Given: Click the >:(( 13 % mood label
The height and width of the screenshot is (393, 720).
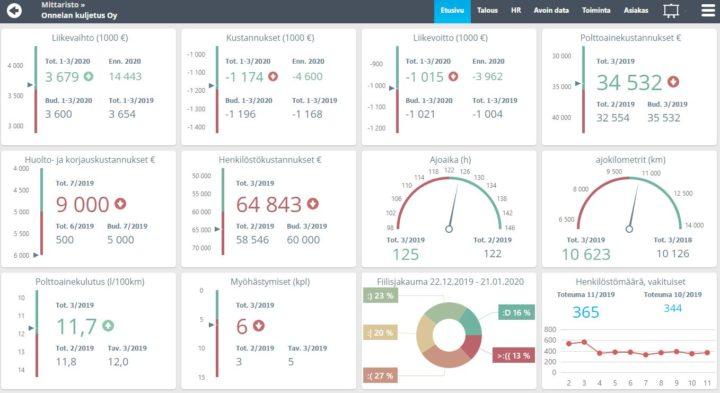Looking at the screenshot, I should tap(513, 355).
